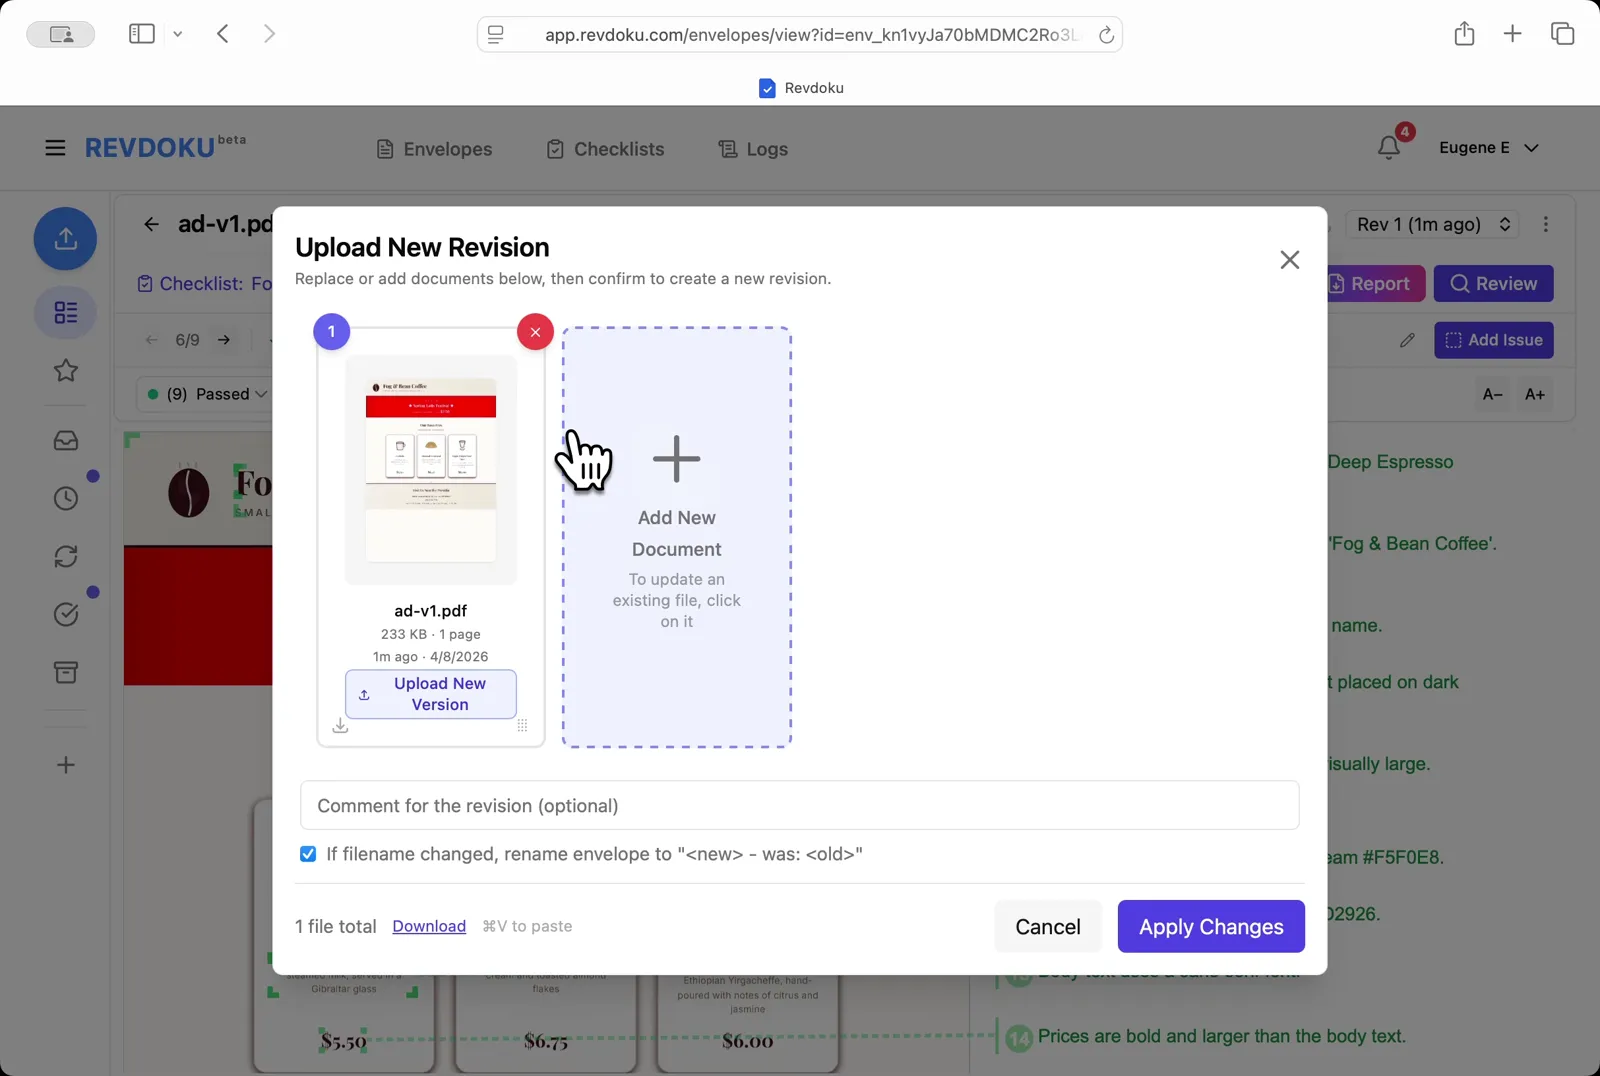
Task: Click the blue upload icon in the sidebar
Action: point(65,239)
